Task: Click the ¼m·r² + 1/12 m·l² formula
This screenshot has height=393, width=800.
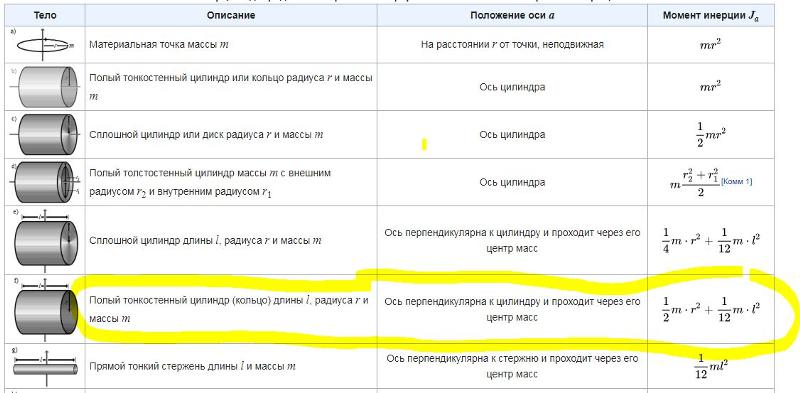Action: coord(711,240)
